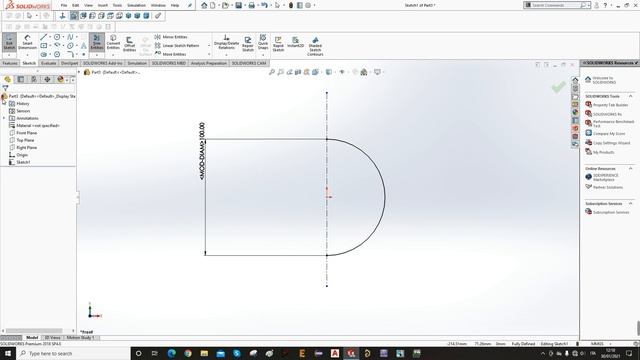The image size is (640, 360).
Task: Select the Smart Dimension tool
Action: tap(27, 42)
